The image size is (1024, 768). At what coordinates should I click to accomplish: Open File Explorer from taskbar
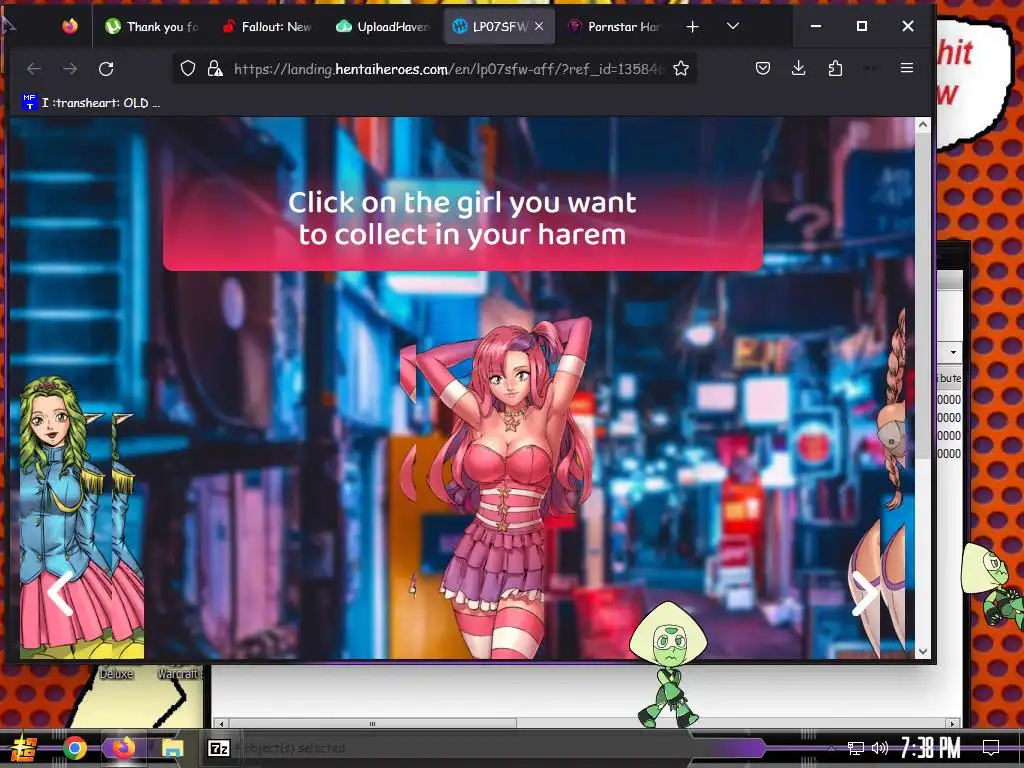click(172, 748)
